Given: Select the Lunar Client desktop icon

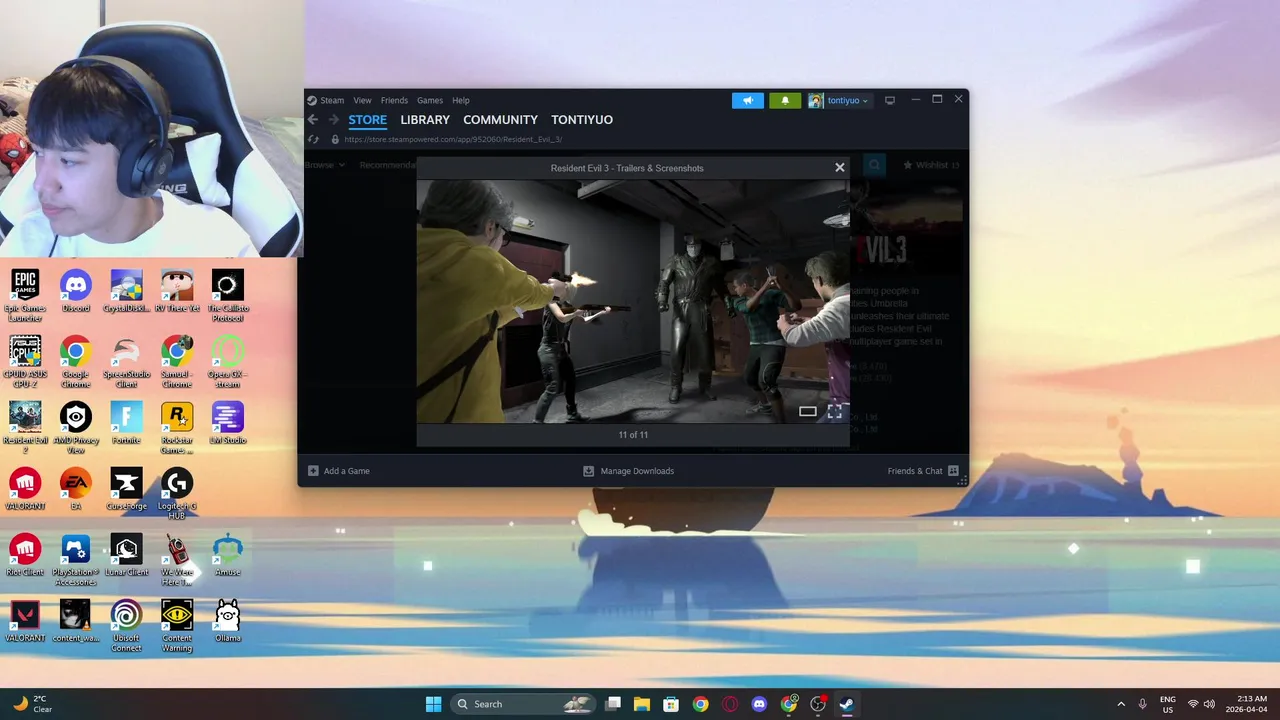Looking at the screenshot, I should pyautogui.click(x=127, y=555).
